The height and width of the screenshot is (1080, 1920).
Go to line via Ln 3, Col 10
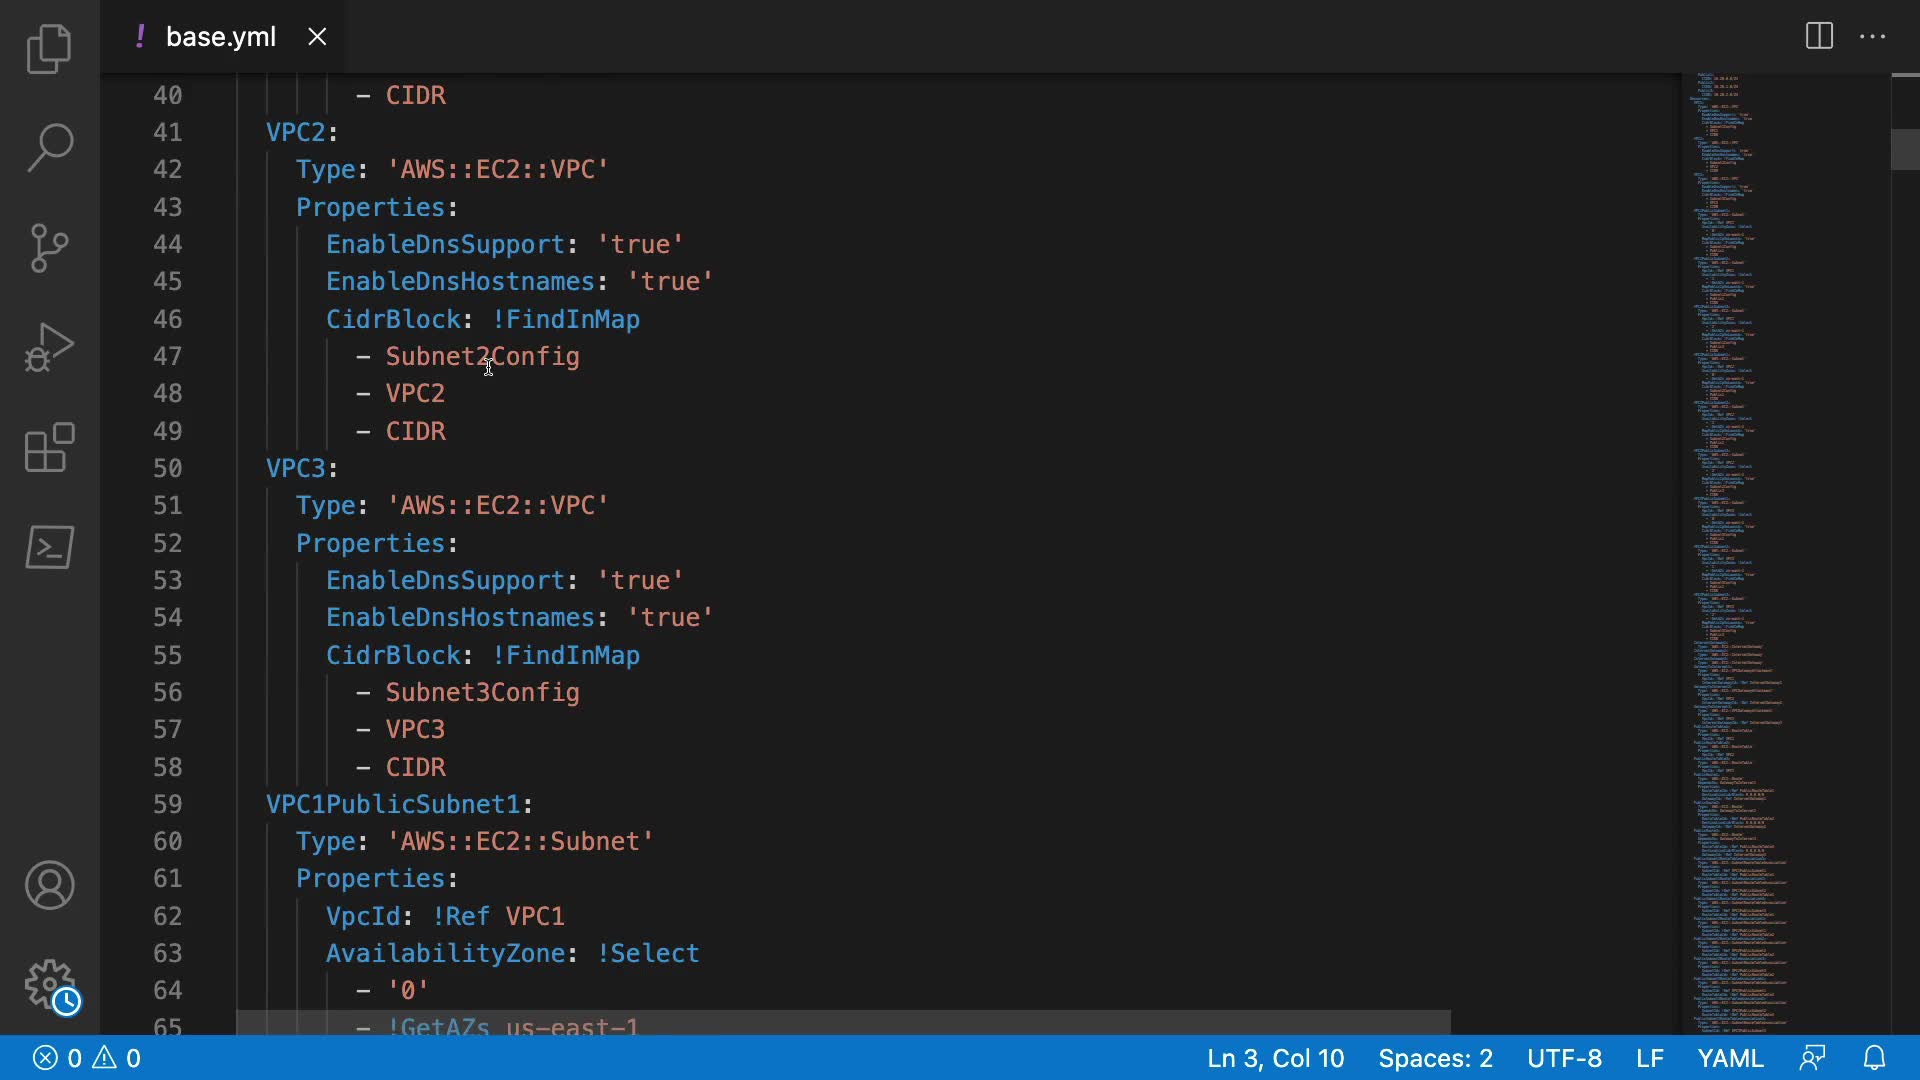pyautogui.click(x=1275, y=1058)
